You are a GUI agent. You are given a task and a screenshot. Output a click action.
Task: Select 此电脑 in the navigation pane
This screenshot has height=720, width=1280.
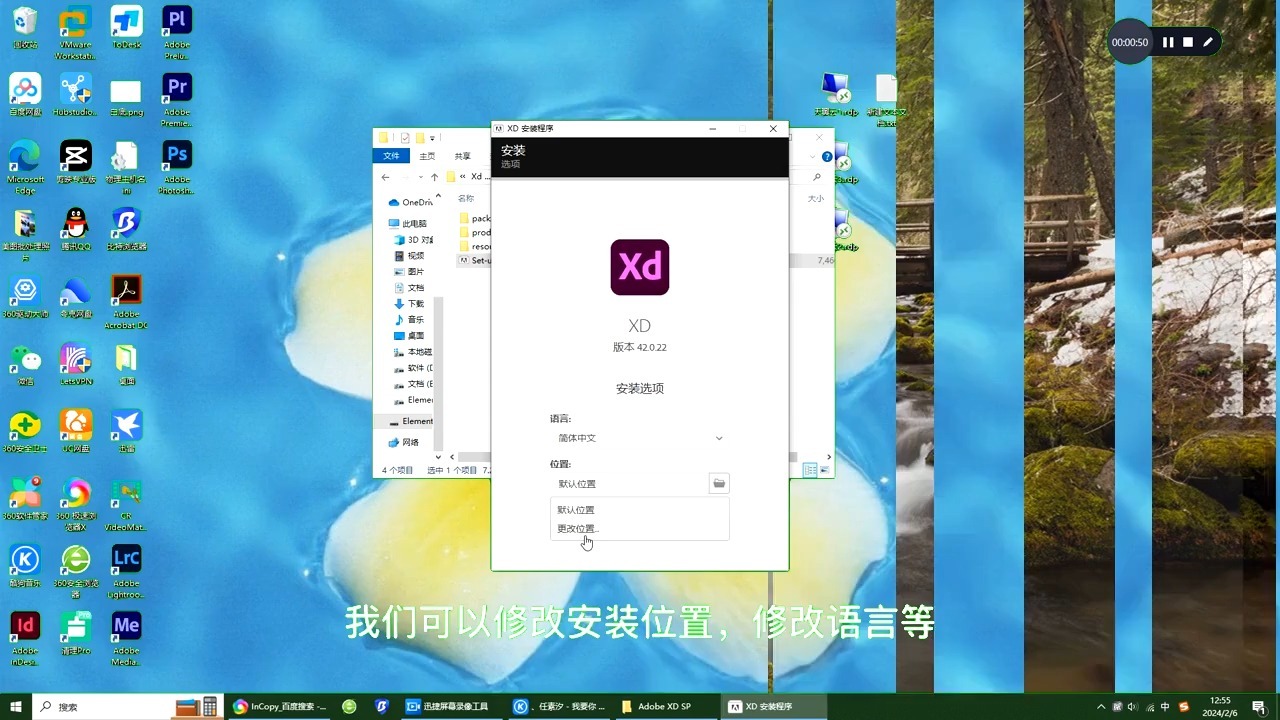coord(408,224)
